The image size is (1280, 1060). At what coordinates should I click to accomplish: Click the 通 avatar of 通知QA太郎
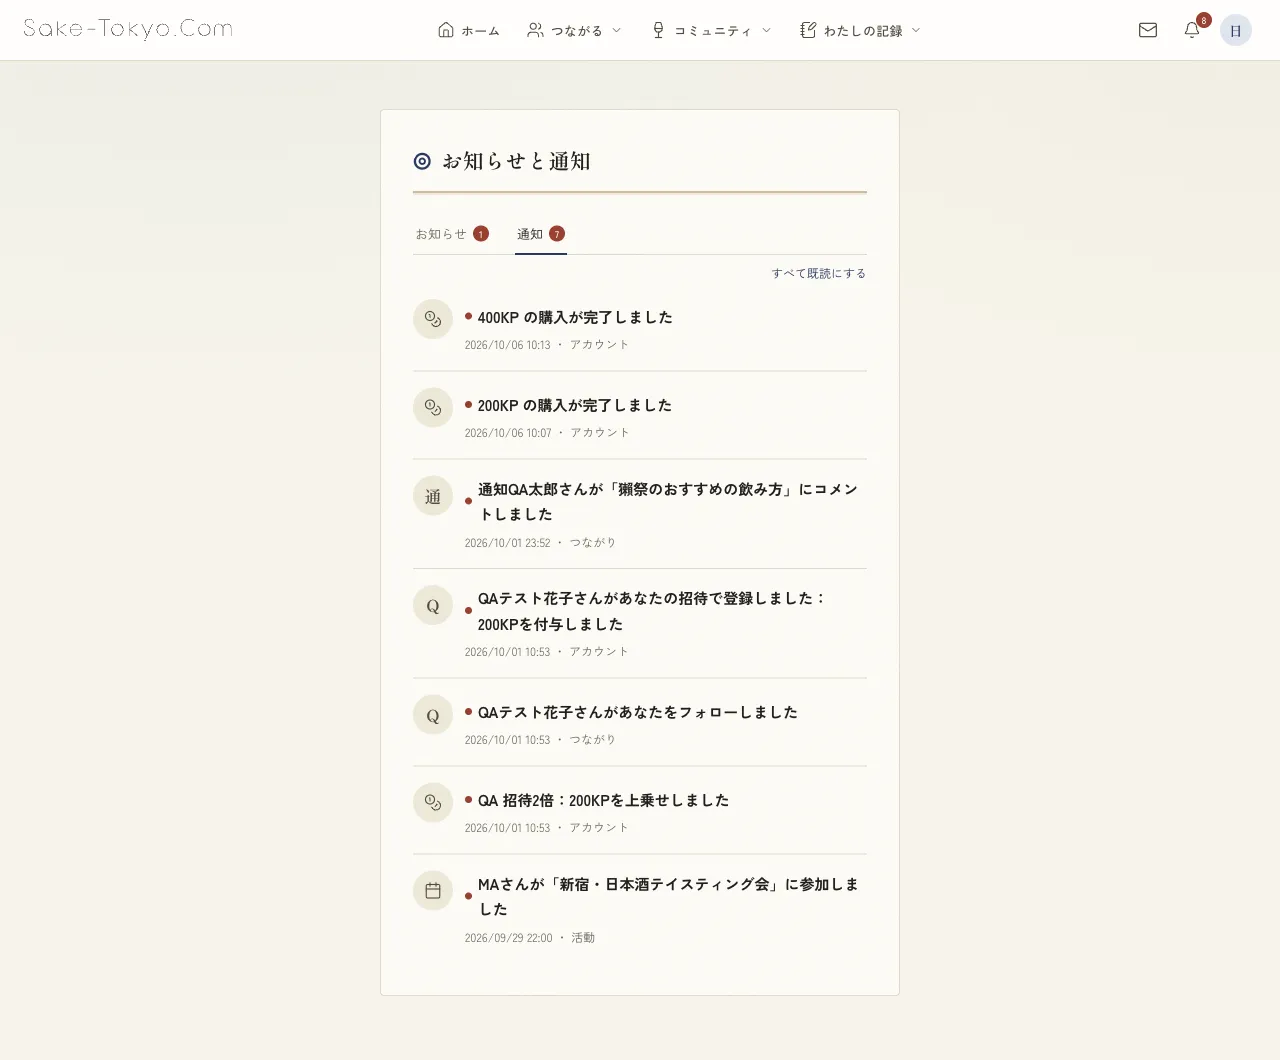coord(433,496)
